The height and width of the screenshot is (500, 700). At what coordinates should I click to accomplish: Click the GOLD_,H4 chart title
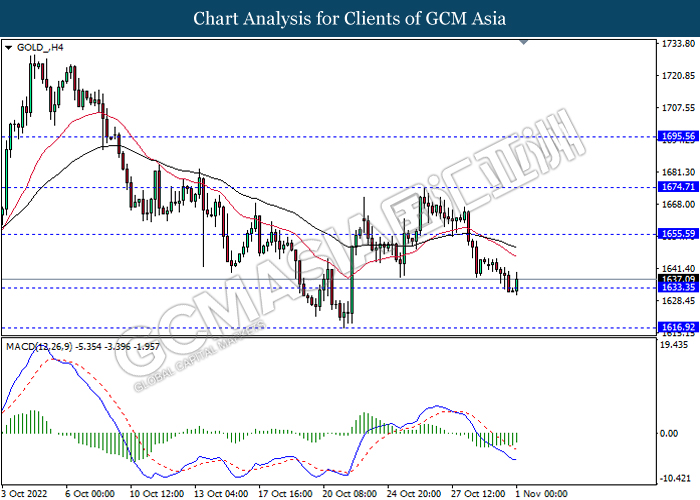tap(40, 47)
